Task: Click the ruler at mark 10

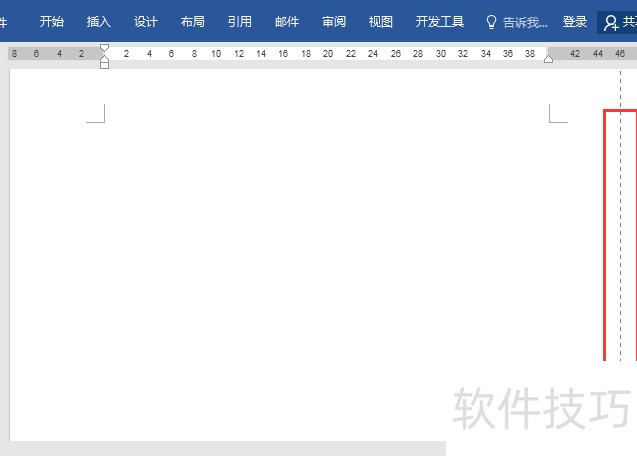Action: tap(216, 54)
